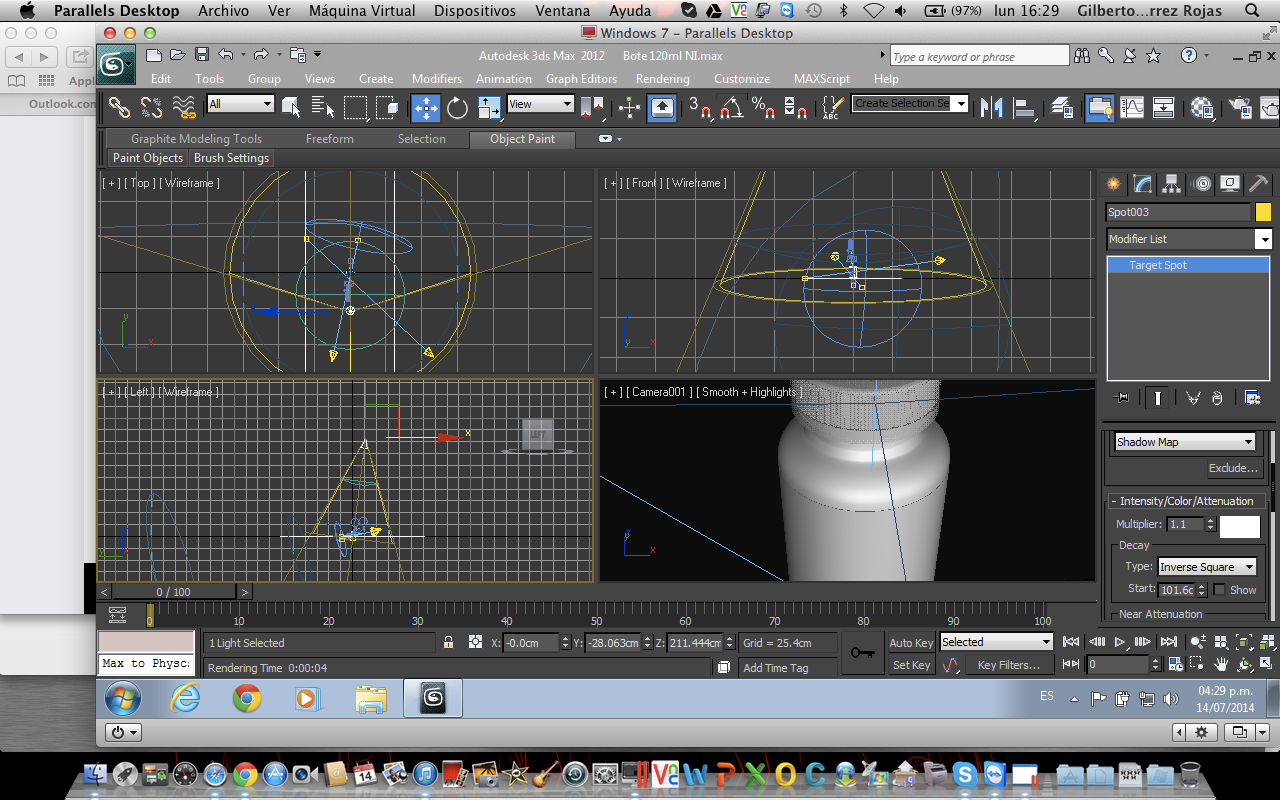Toggle Percent Snap button
Image resolution: width=1280 pixels, height=800 pixels.
[x=764, y=106]
